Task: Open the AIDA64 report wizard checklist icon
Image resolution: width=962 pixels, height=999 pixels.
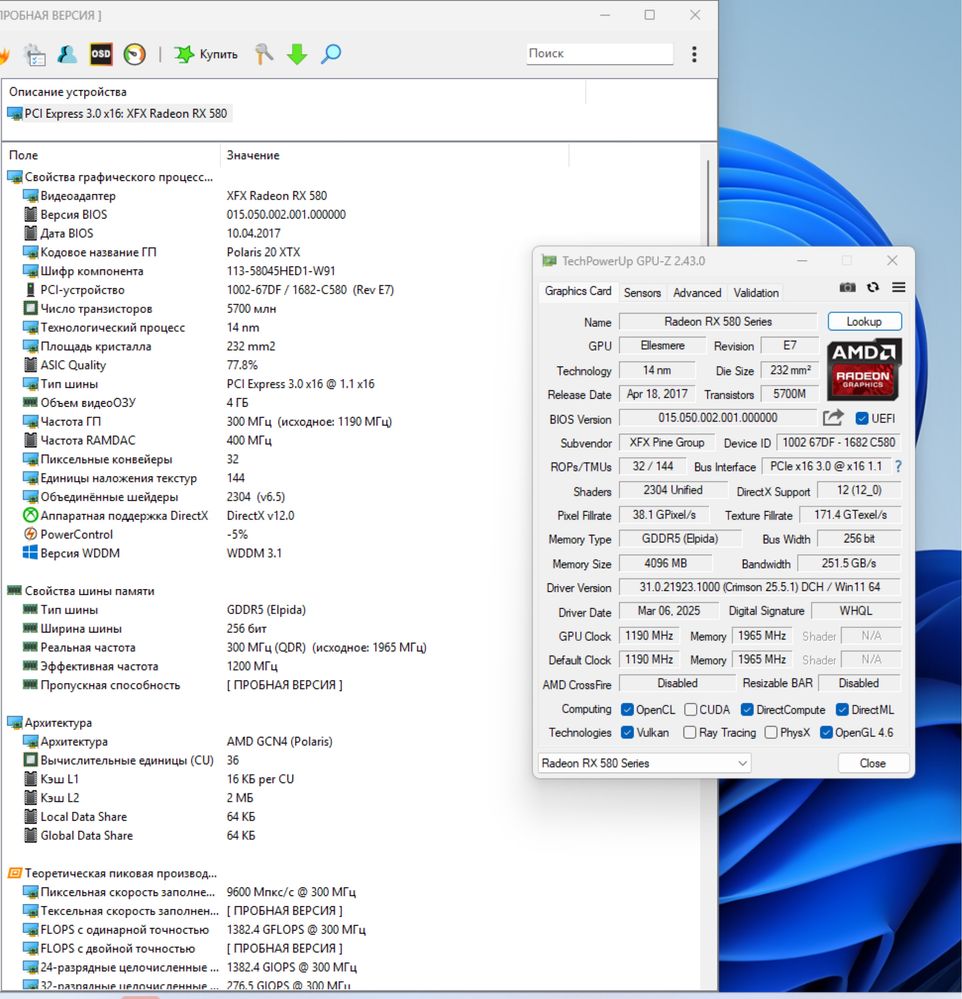Action: (x=34, y=55)
